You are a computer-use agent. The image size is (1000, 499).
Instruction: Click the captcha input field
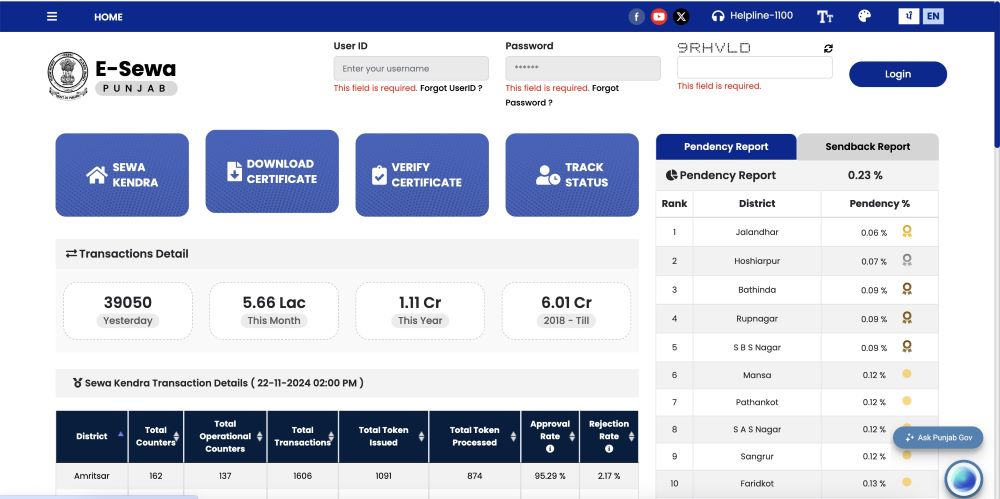(754, 68)
